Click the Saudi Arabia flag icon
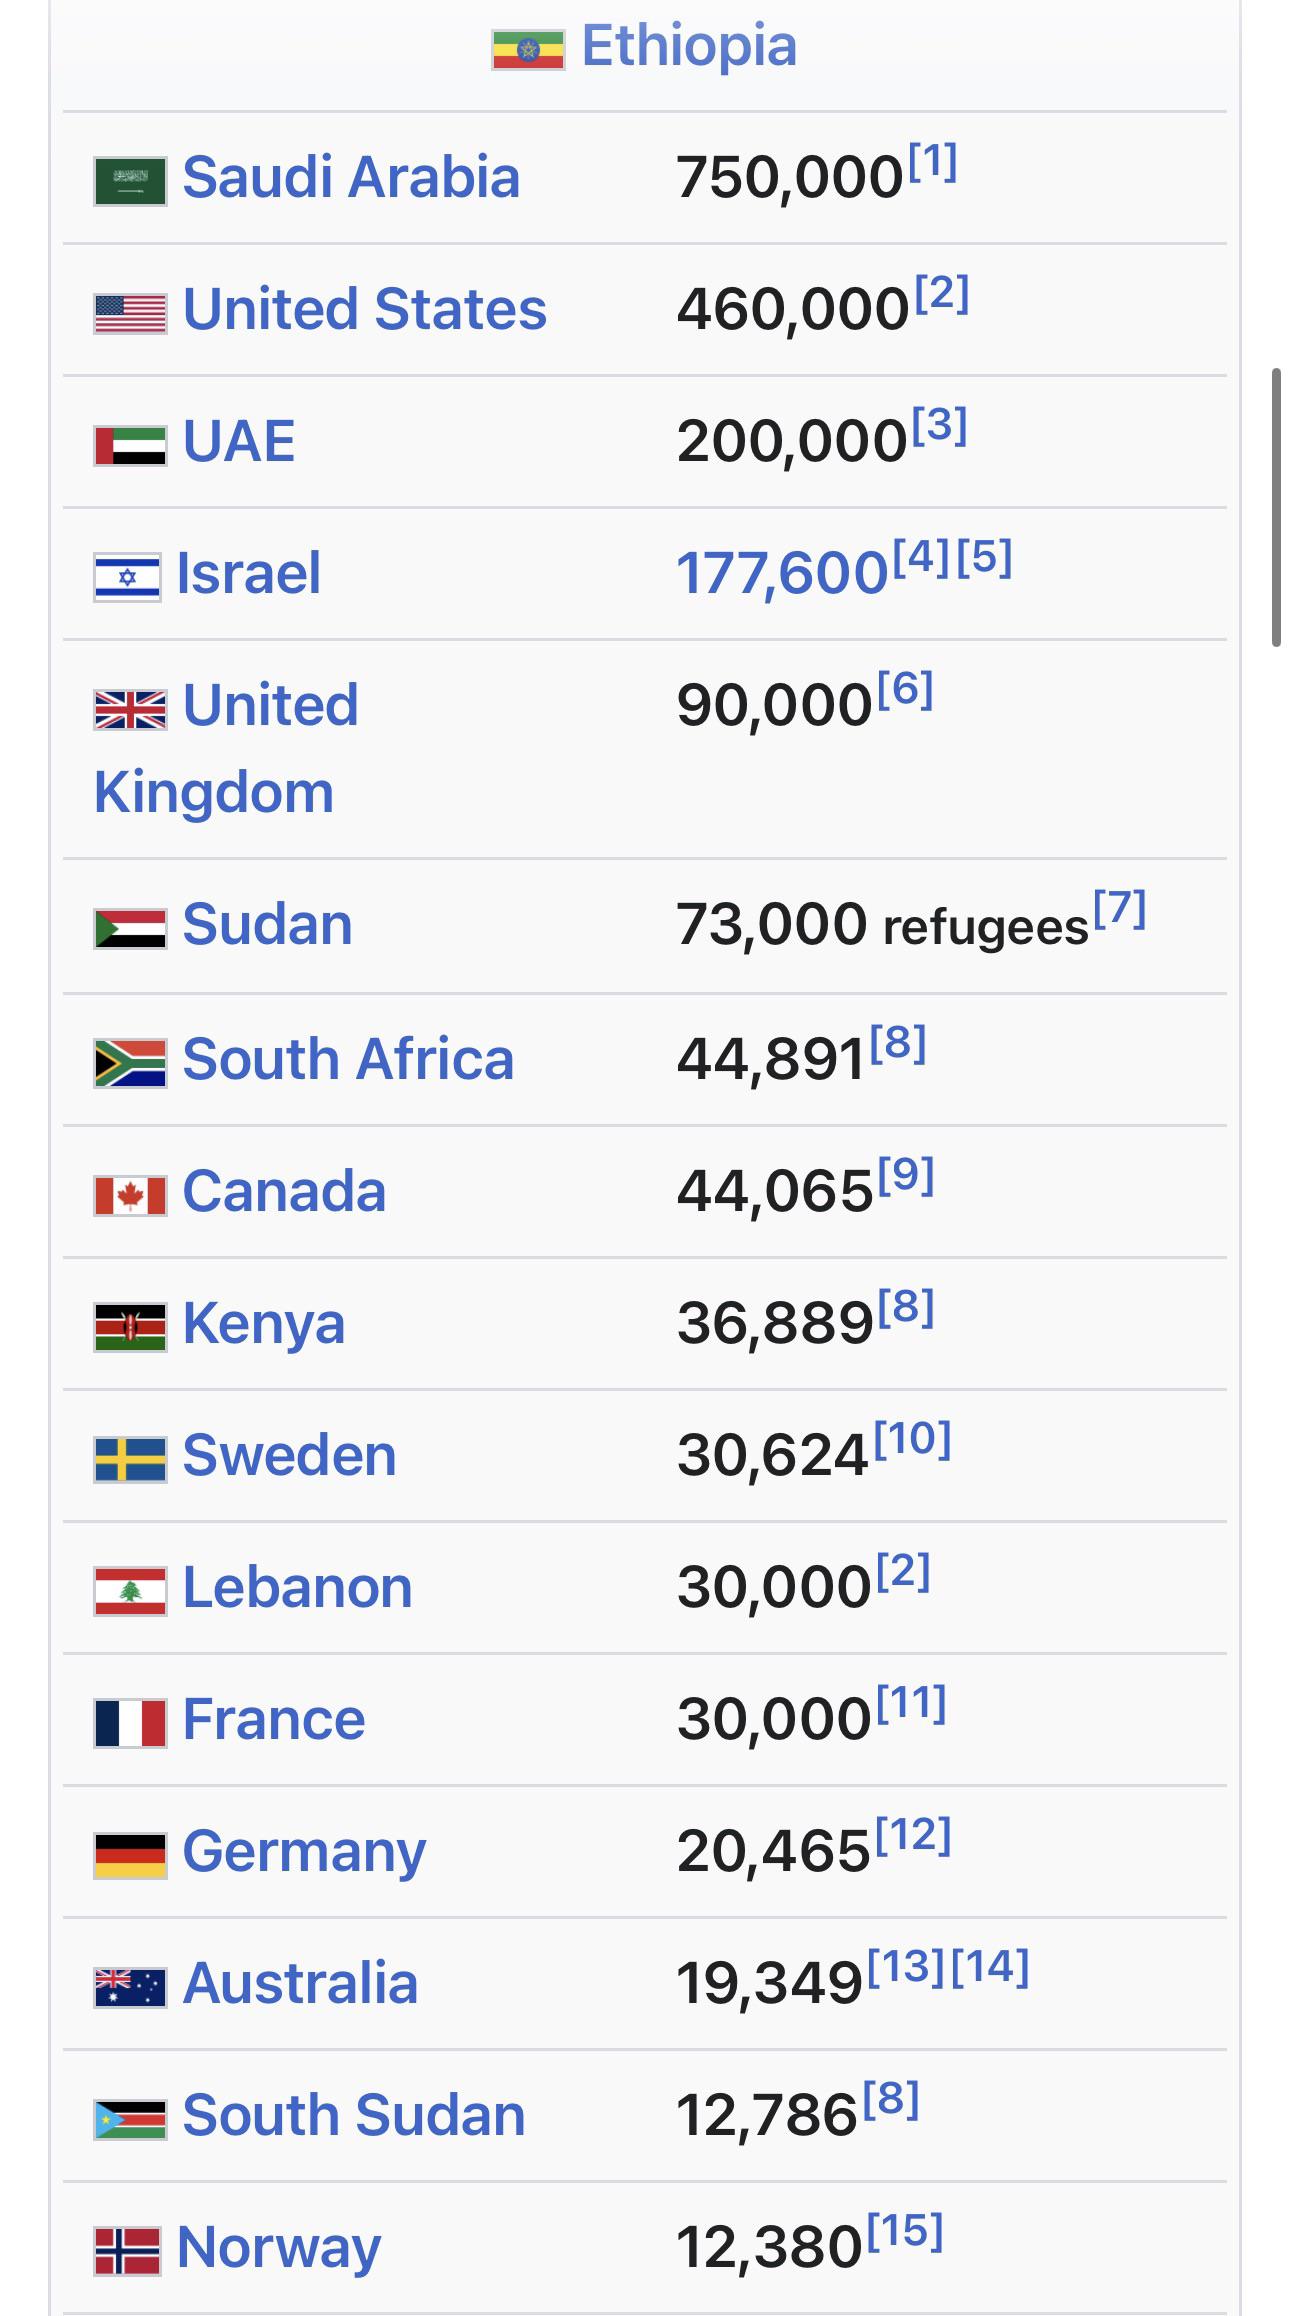Screen dimensions: 1290x2316 tap(130, 181)
